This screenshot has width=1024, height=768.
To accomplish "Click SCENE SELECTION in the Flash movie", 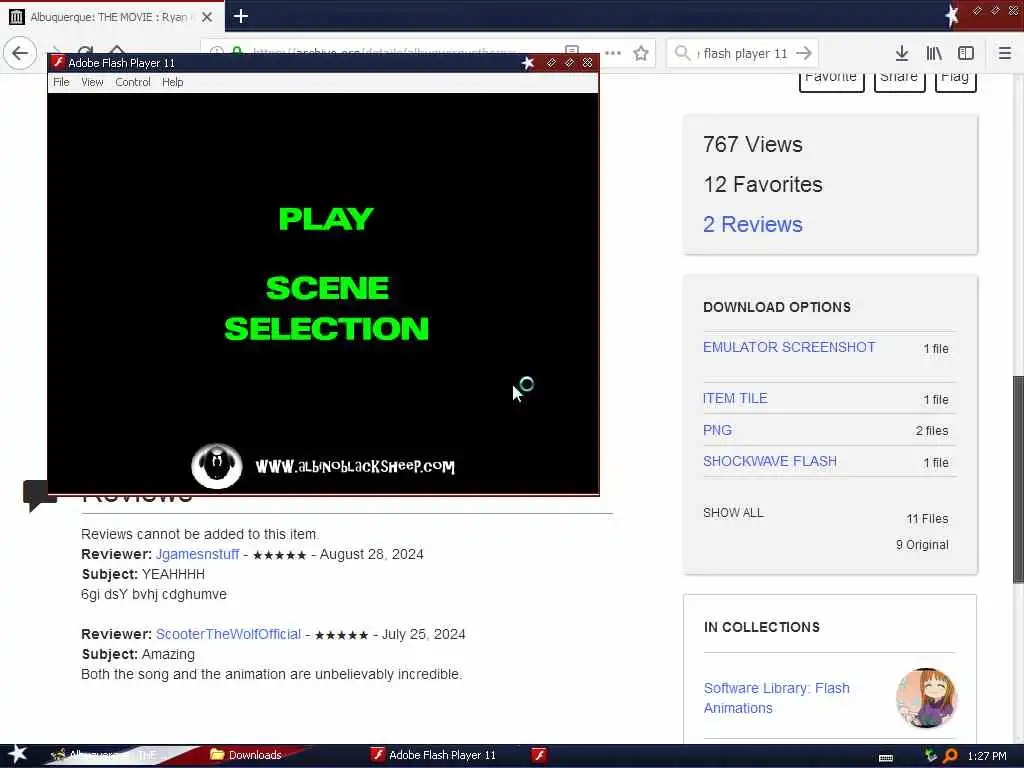I will click(x=327, y=308).
